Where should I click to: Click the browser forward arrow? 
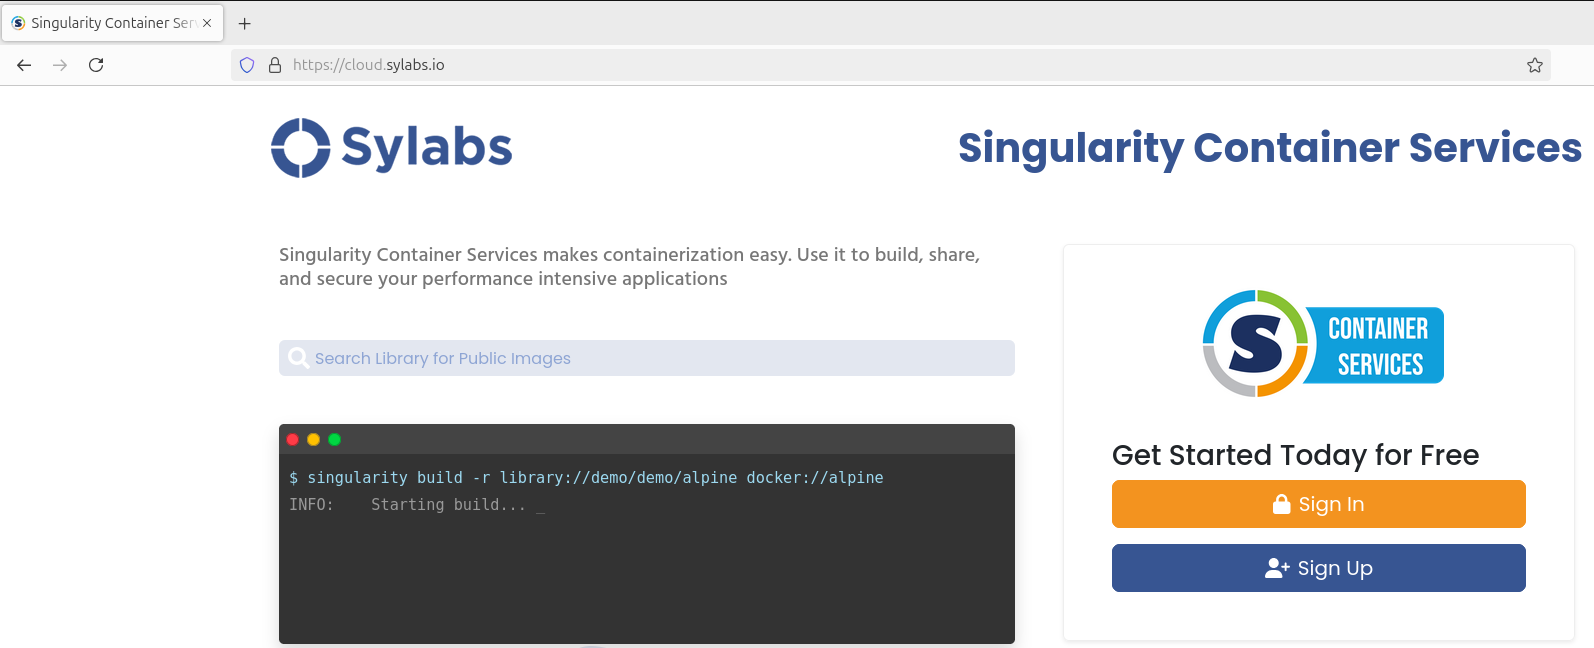60,65
